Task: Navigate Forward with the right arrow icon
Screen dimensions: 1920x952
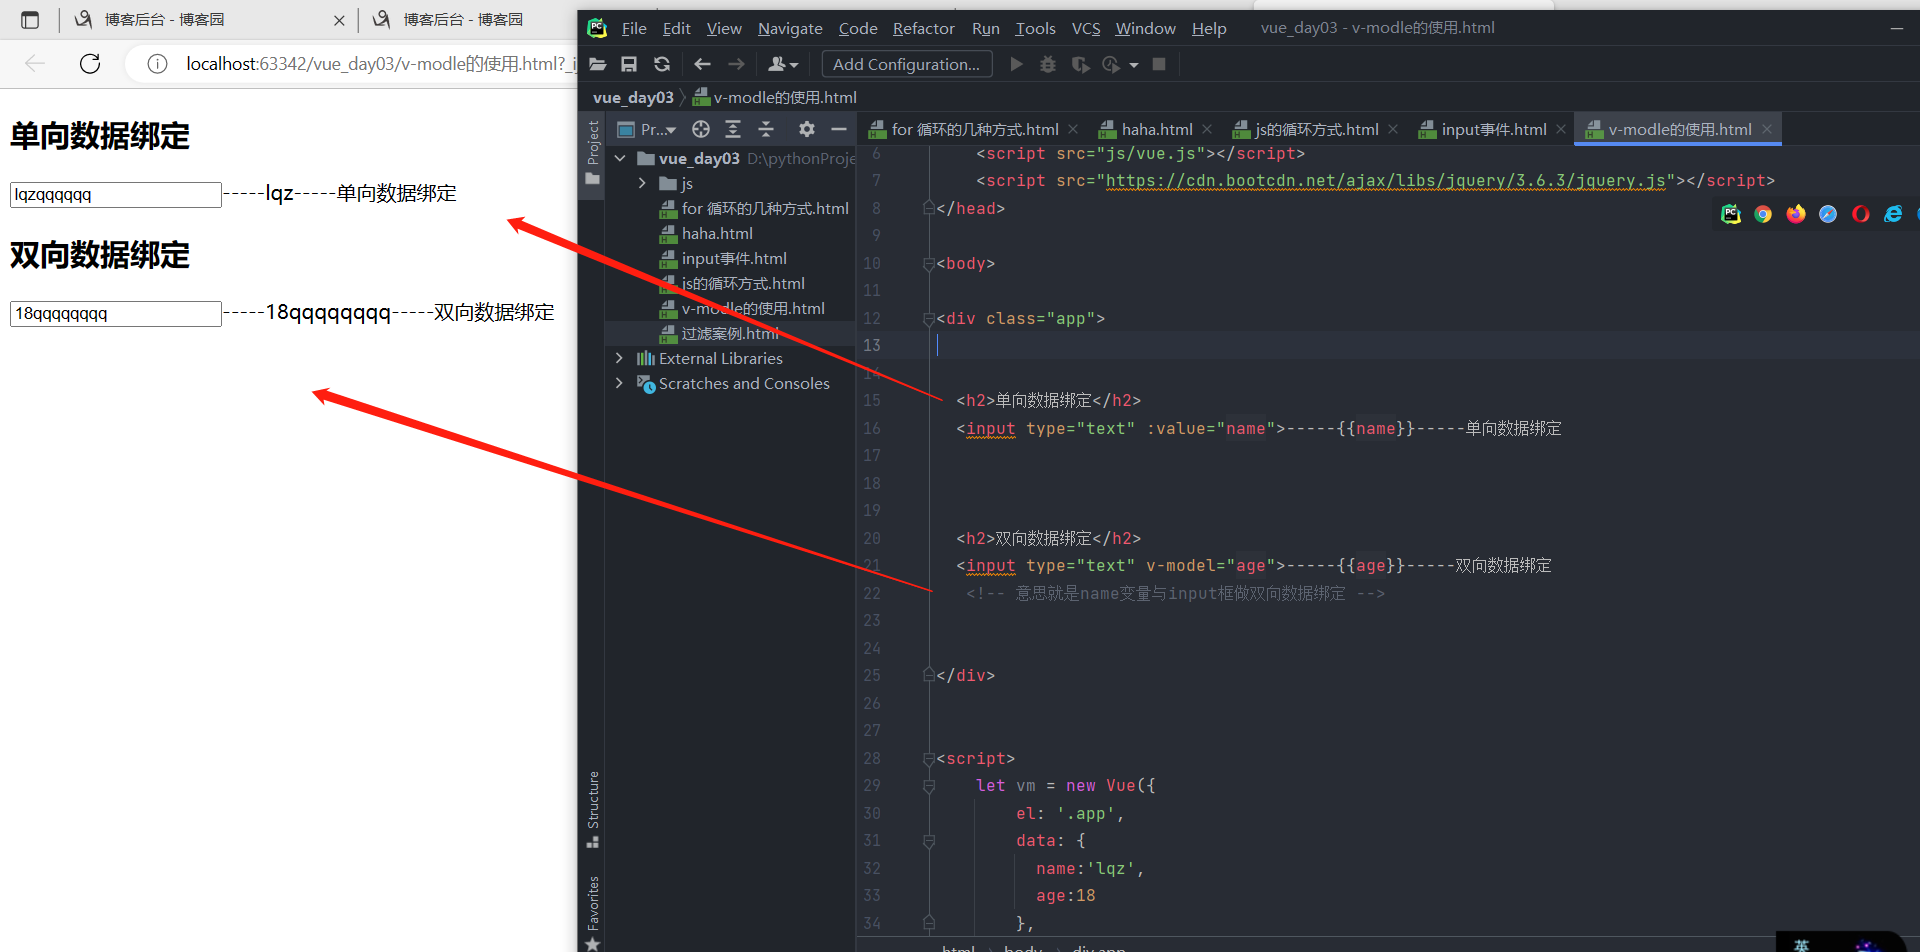Action: tap(736, 64)
